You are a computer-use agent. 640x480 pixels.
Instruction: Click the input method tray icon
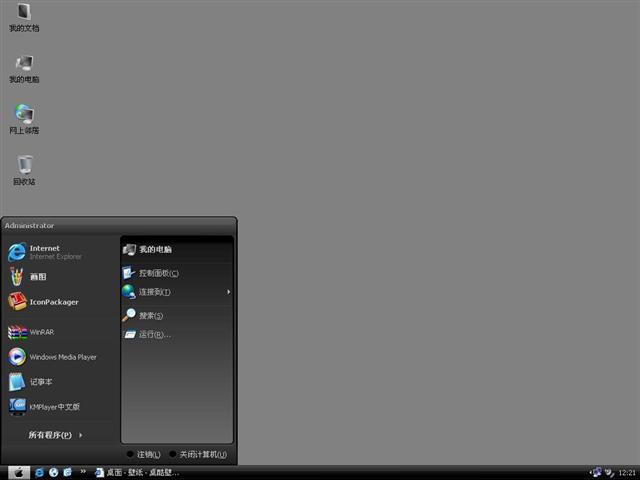click(609, 473)
